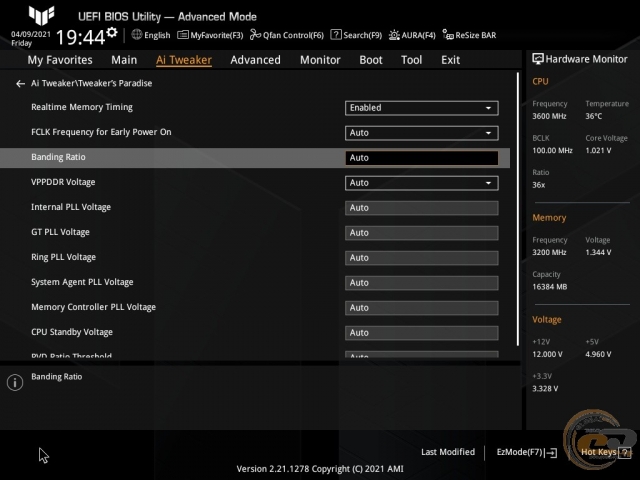Select the Banding Ratio row label
The width and height of the screenshot is (640, 480).
[58, 157]
